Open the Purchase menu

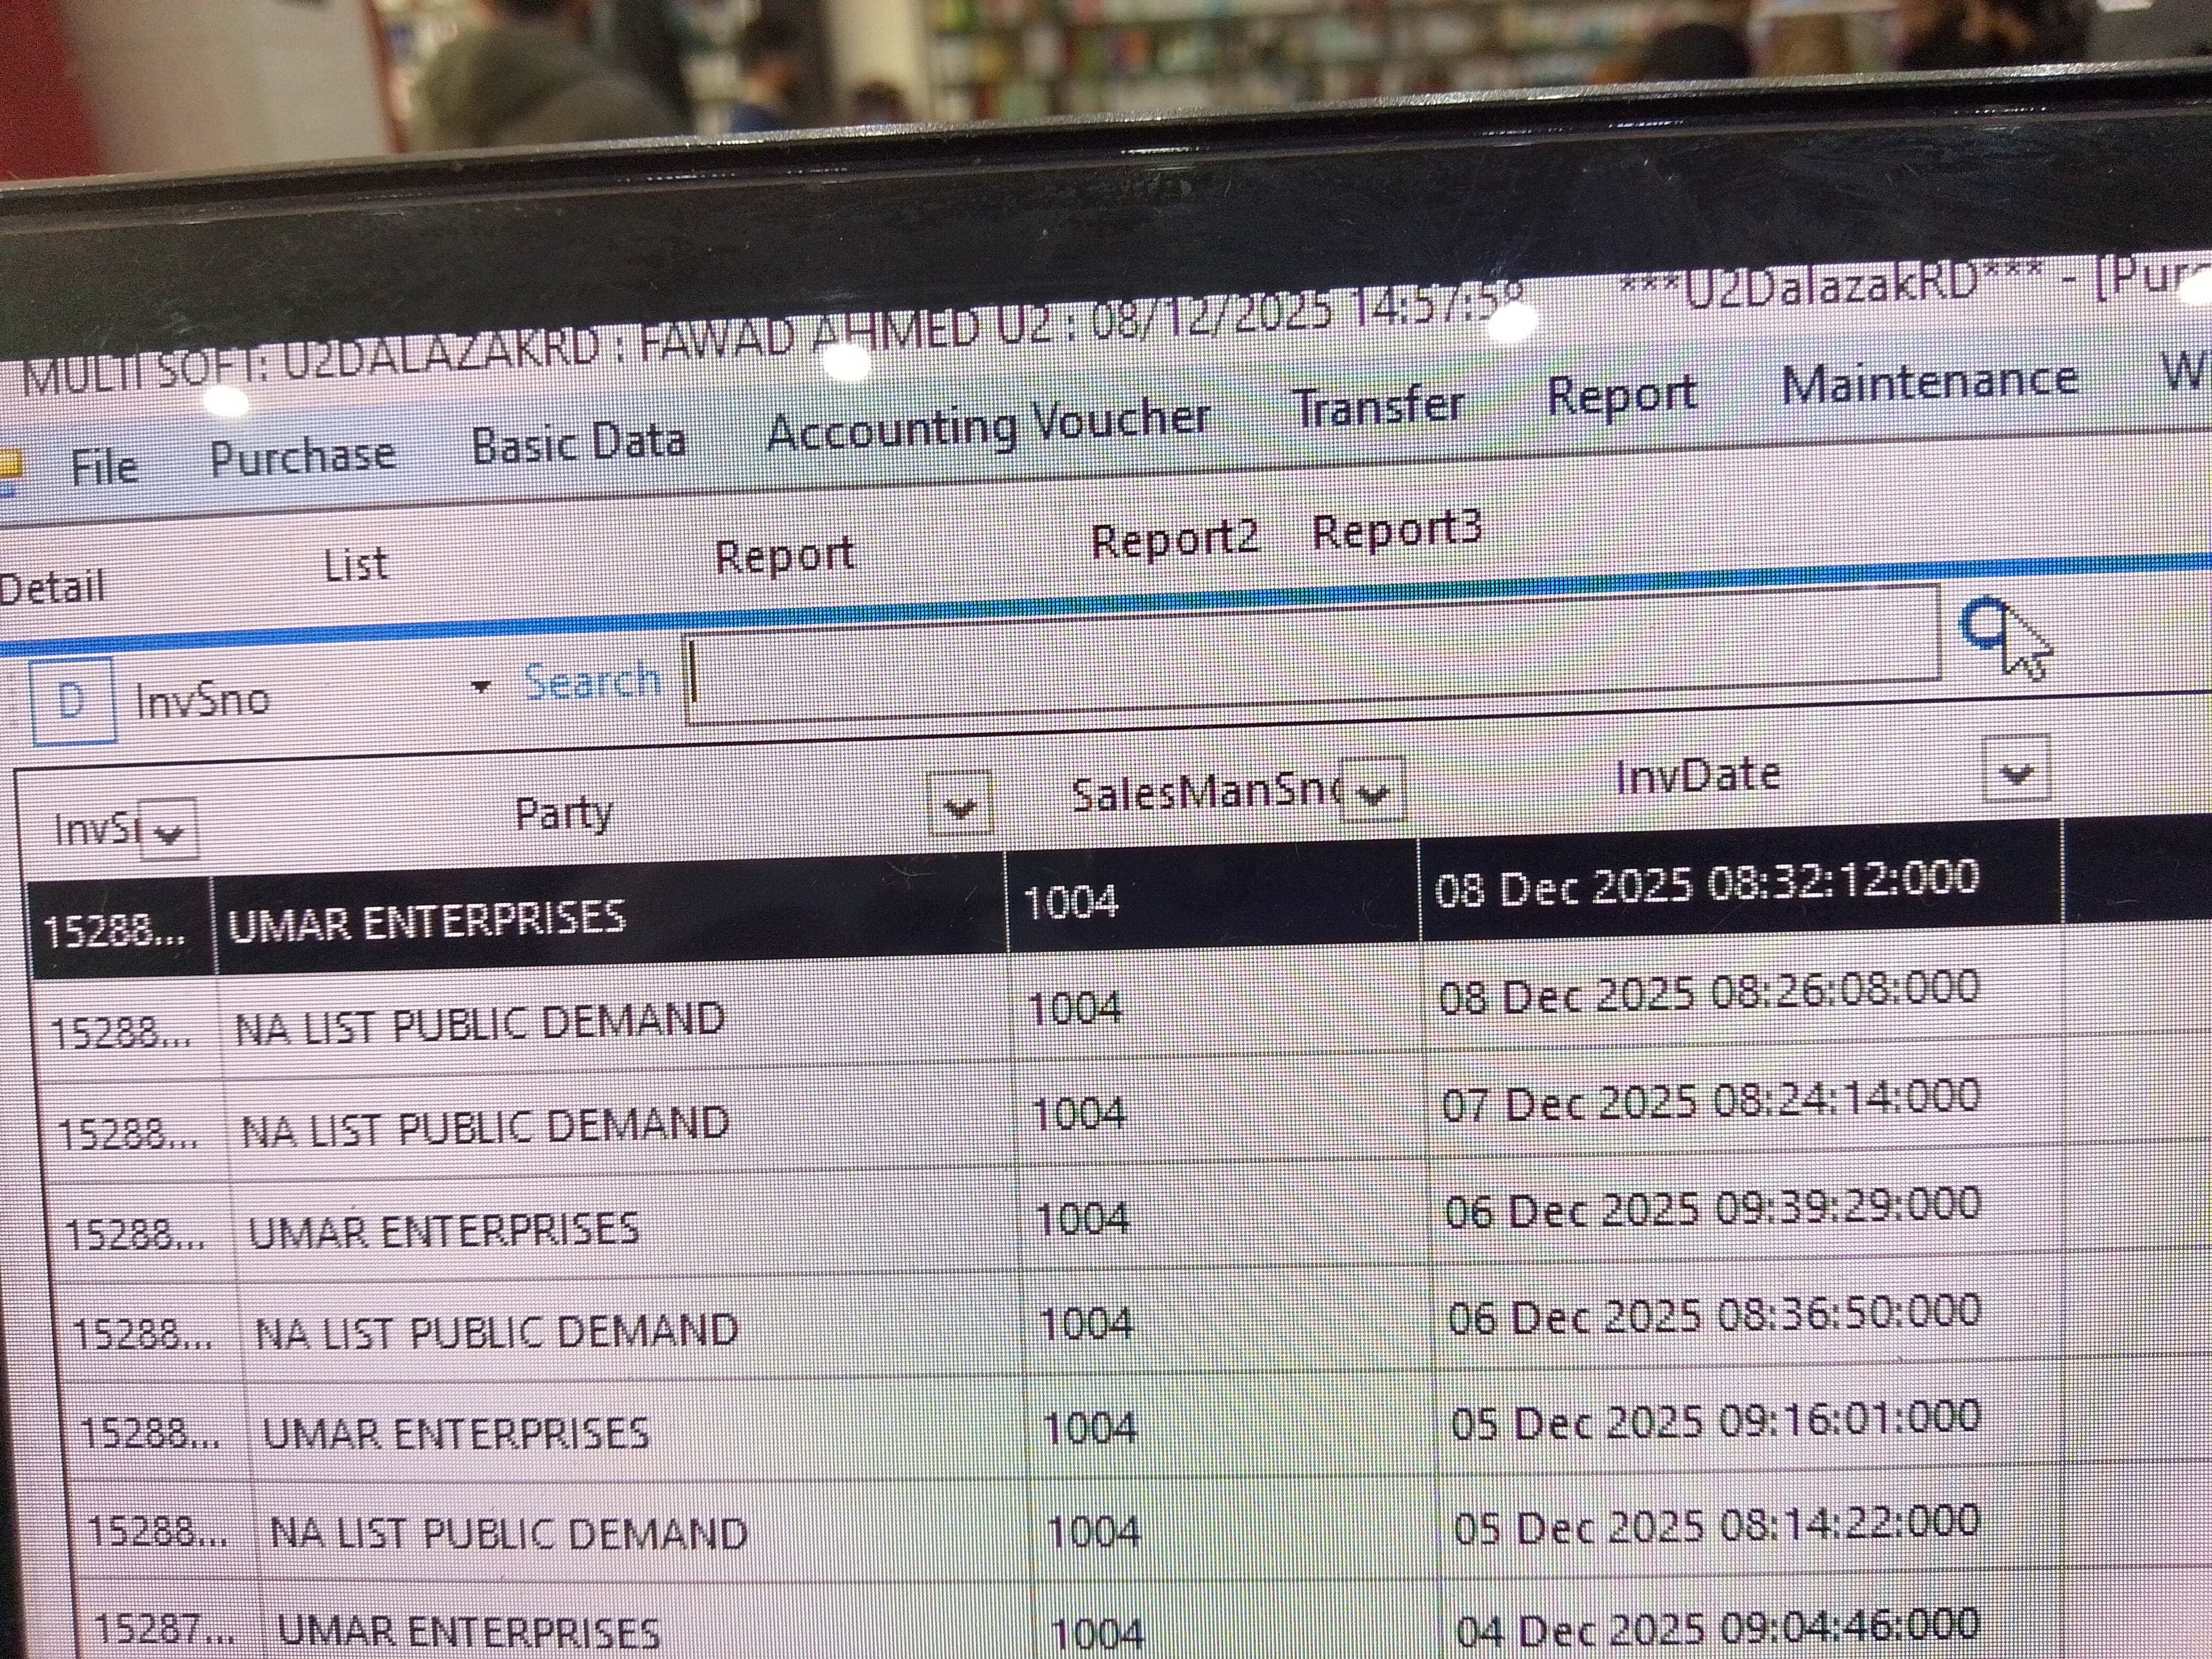(x=302, y=457)
